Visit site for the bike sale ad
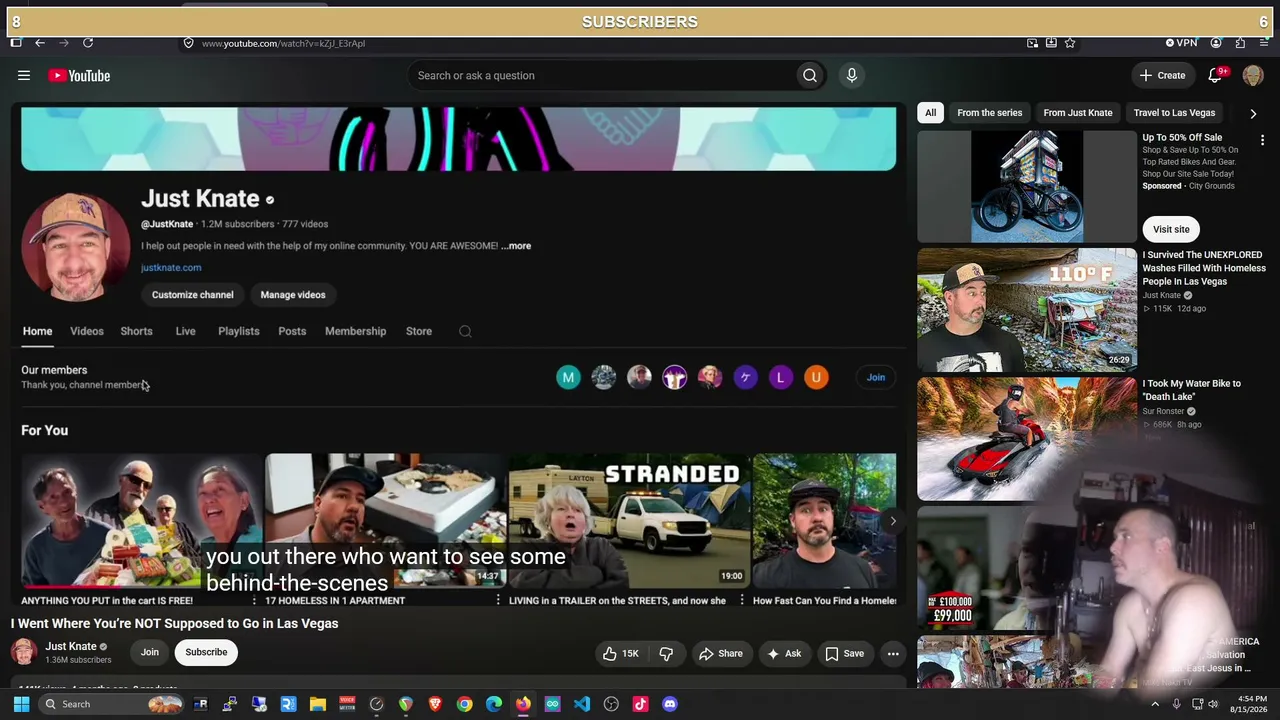The width and height of the screenshot is (1280, 720). [x=1171, y=230]
